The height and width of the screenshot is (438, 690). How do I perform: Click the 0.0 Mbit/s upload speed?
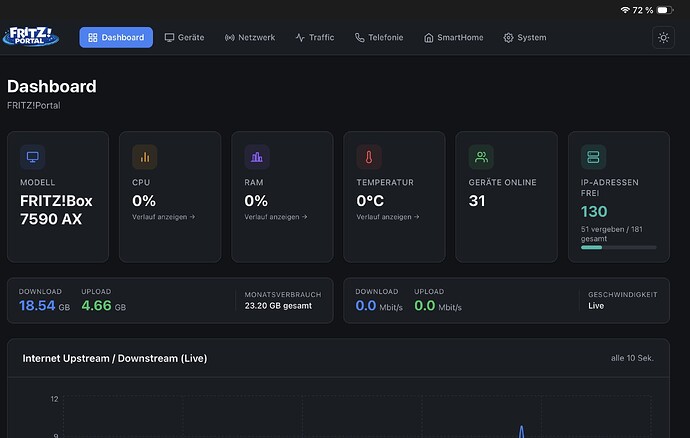click(x=438, y=305)
